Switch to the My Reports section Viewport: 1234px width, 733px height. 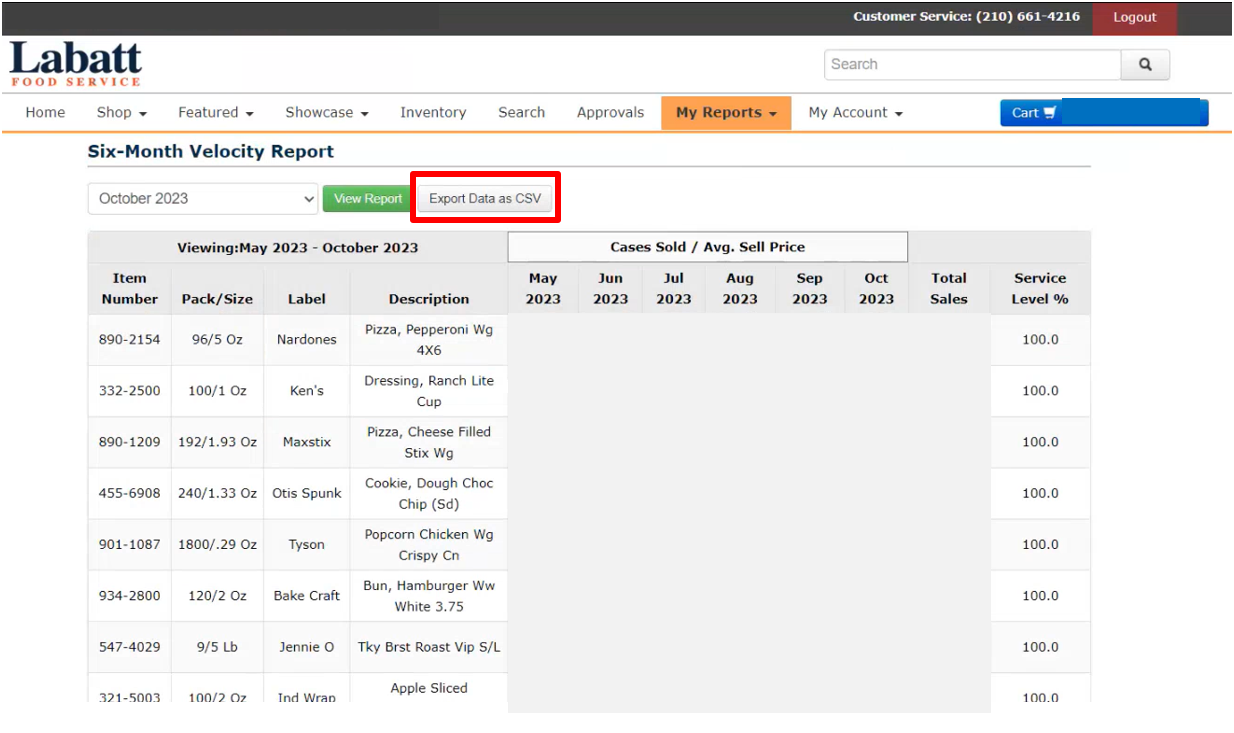coord(725,112)
